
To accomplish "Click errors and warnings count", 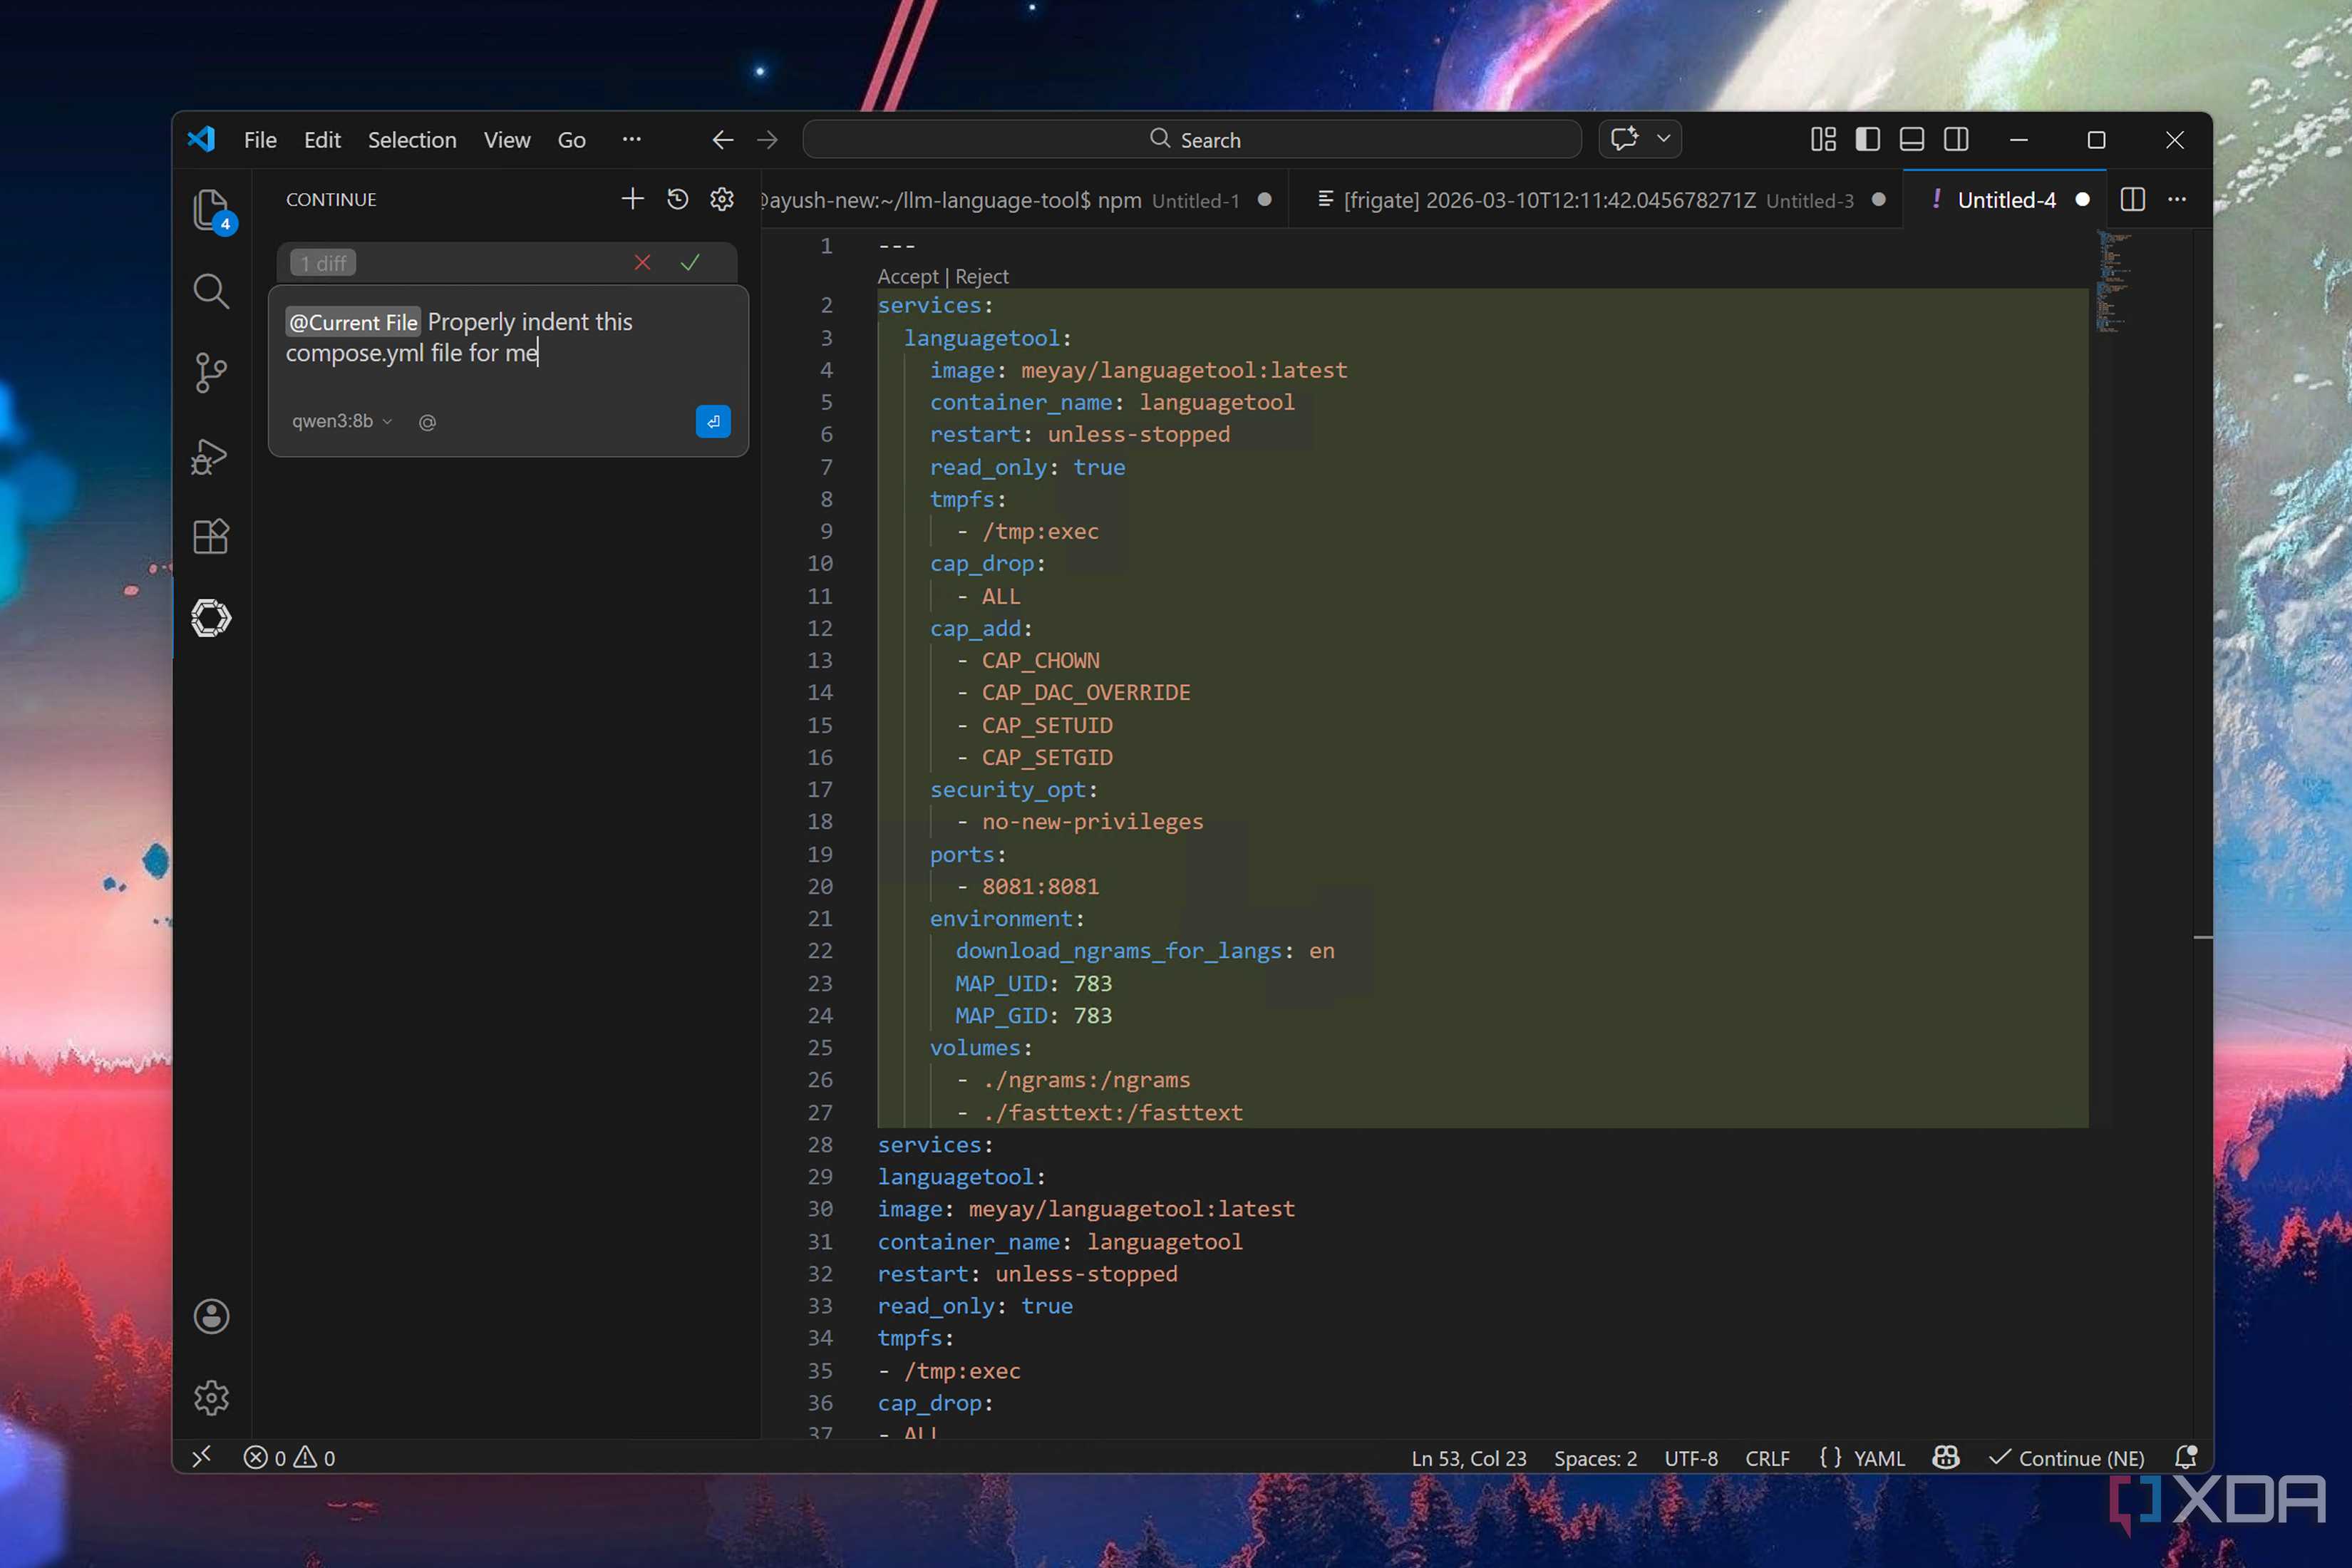I will 289,1458.
